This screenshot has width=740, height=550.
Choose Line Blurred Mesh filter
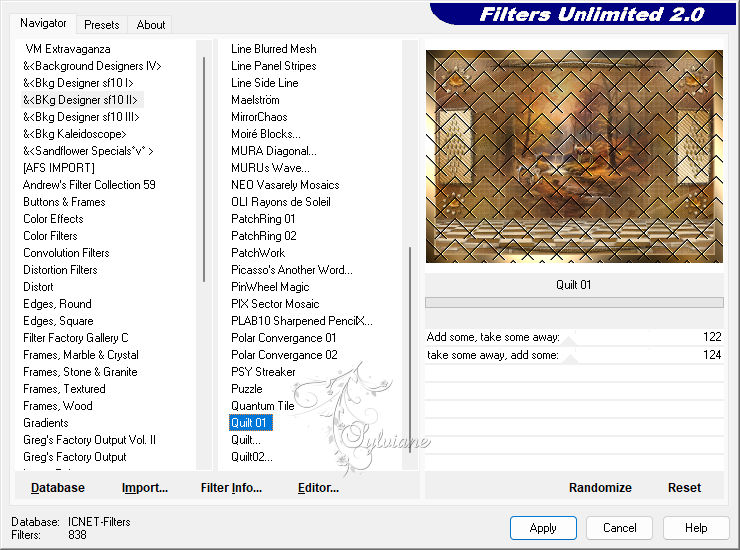[x=274, y=49]
